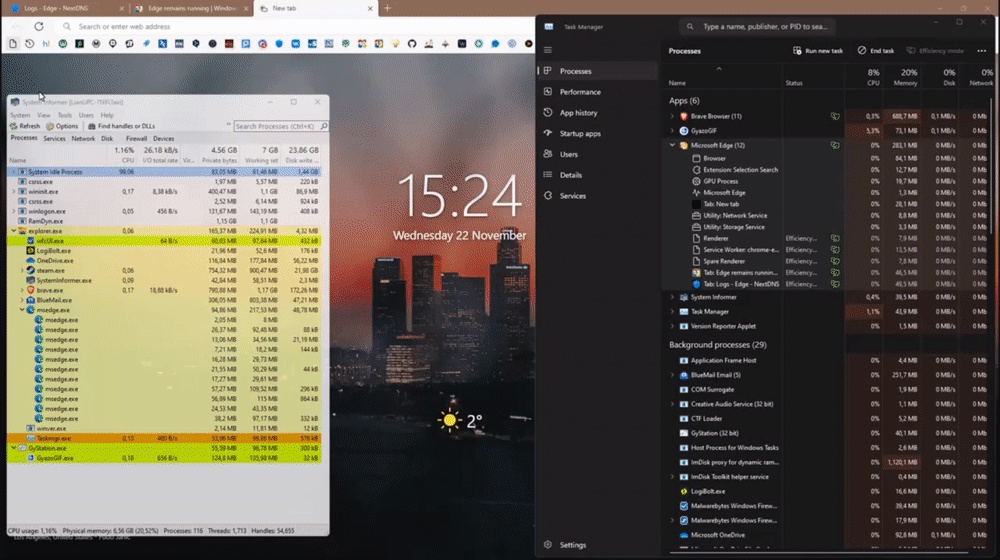1000x560 pixels.
Task: Open the Tools menu in System Informer
Action: pos(64,115)
